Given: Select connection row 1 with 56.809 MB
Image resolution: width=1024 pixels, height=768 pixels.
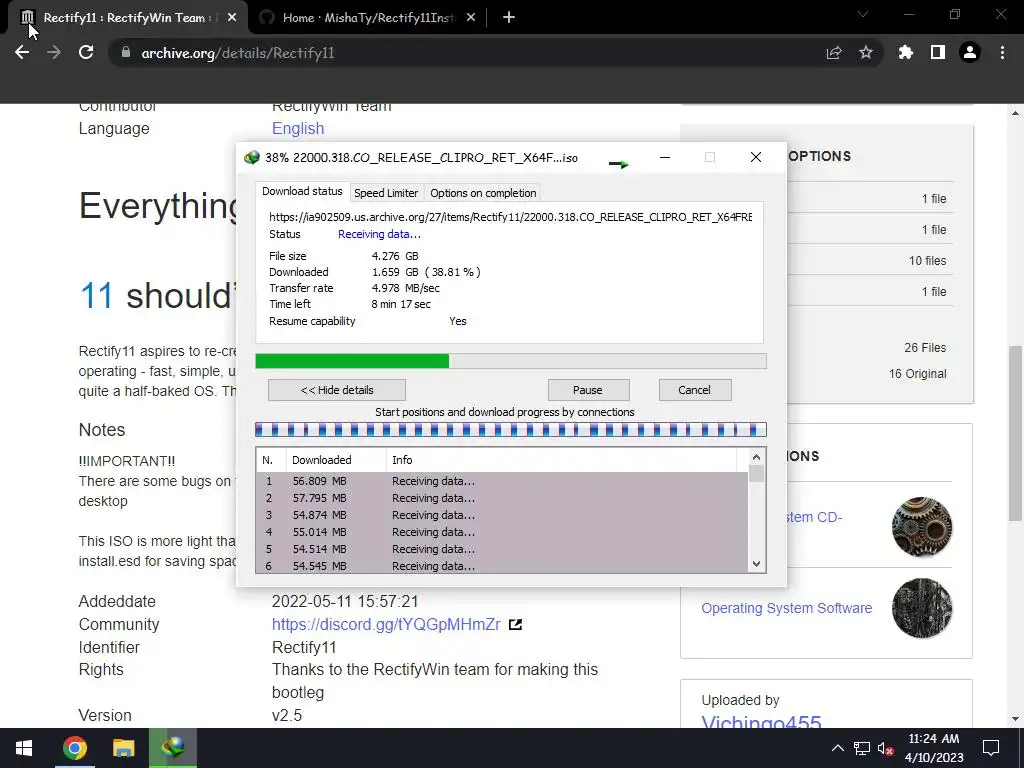Looking at the screenshot, I should click(x=502, y=481).
